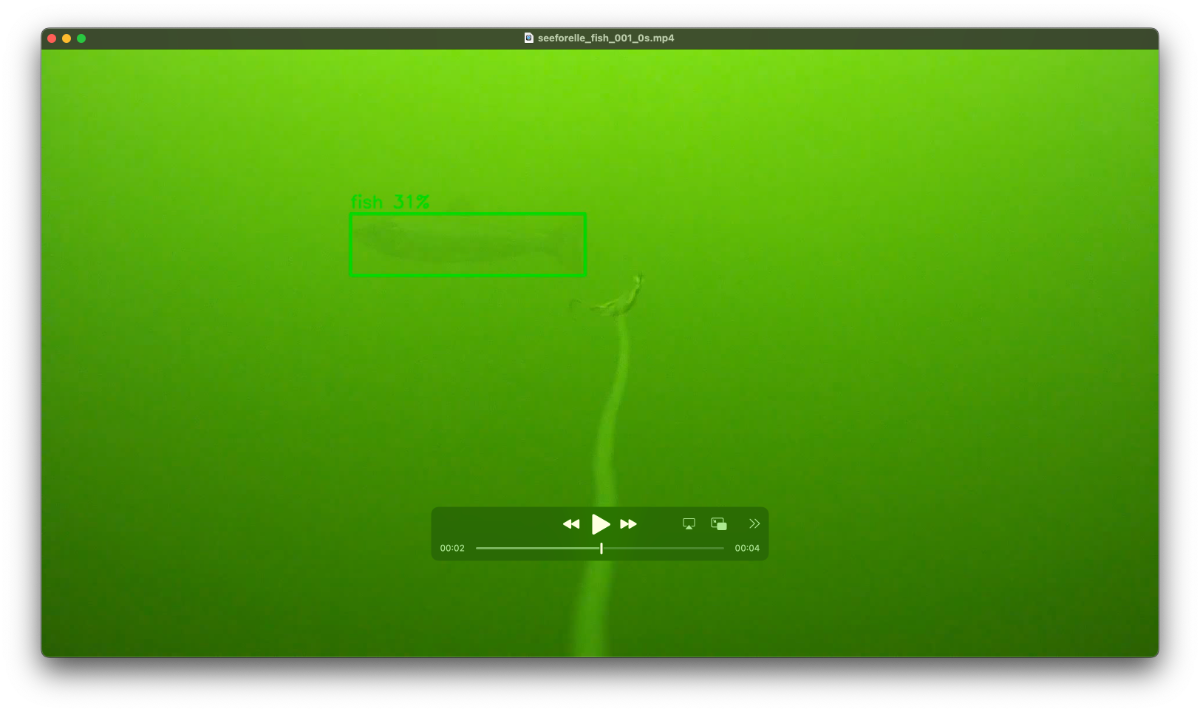
Task: Click the elapsed time label 00:02
Action: coord(453,548)
